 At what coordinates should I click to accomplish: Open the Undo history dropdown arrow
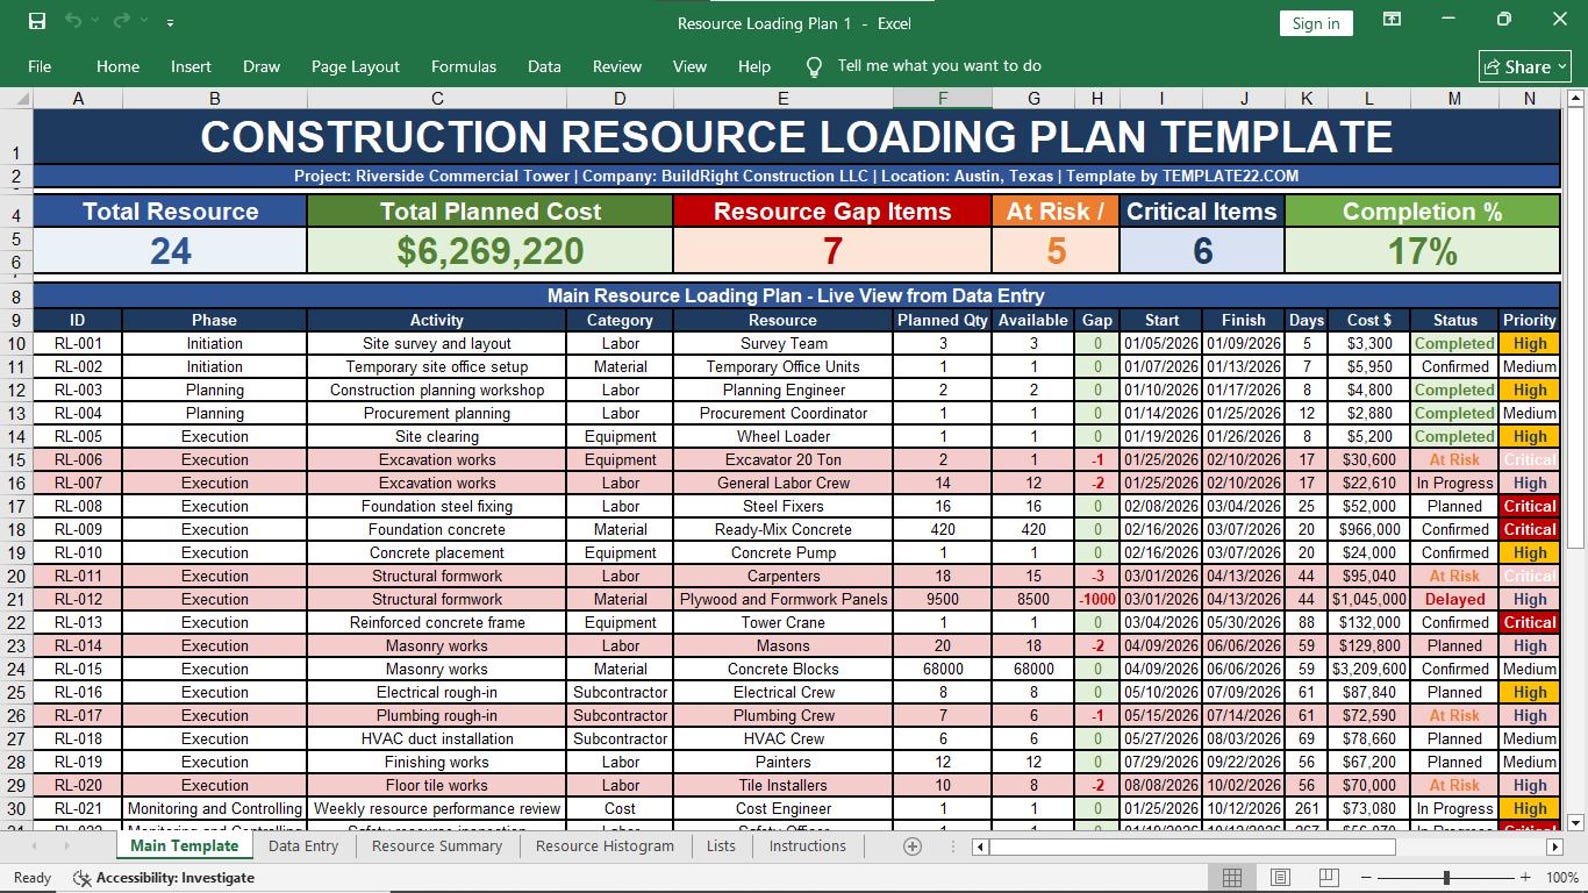point(95,21)
